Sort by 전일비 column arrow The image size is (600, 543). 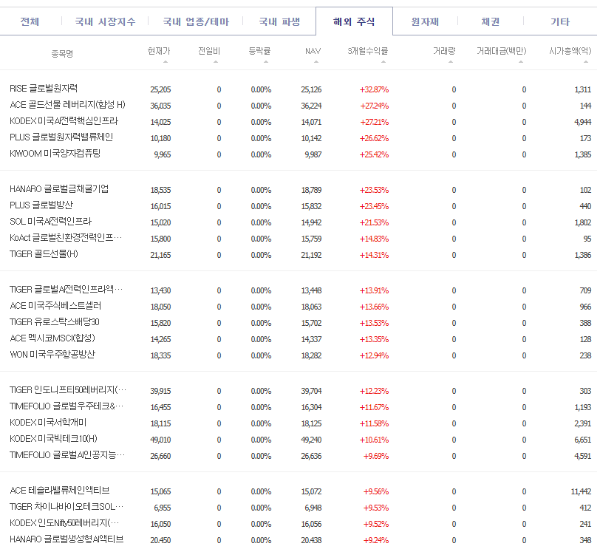[x=216, y=62]
